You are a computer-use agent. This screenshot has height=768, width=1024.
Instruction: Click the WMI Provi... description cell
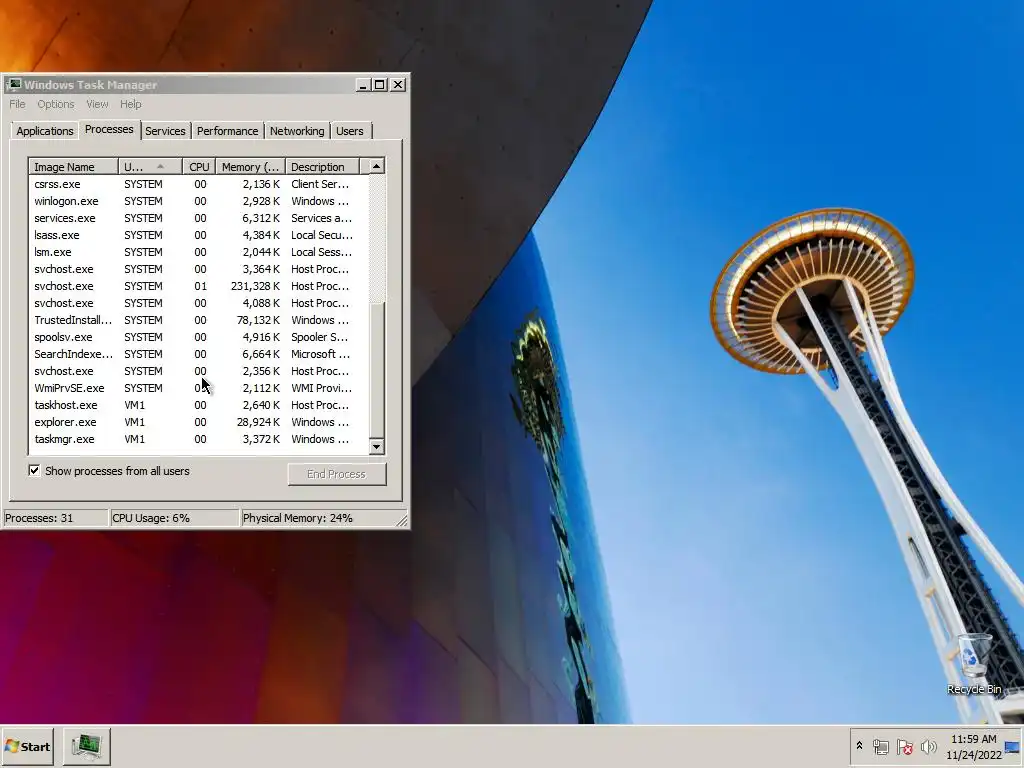point(321,388)
